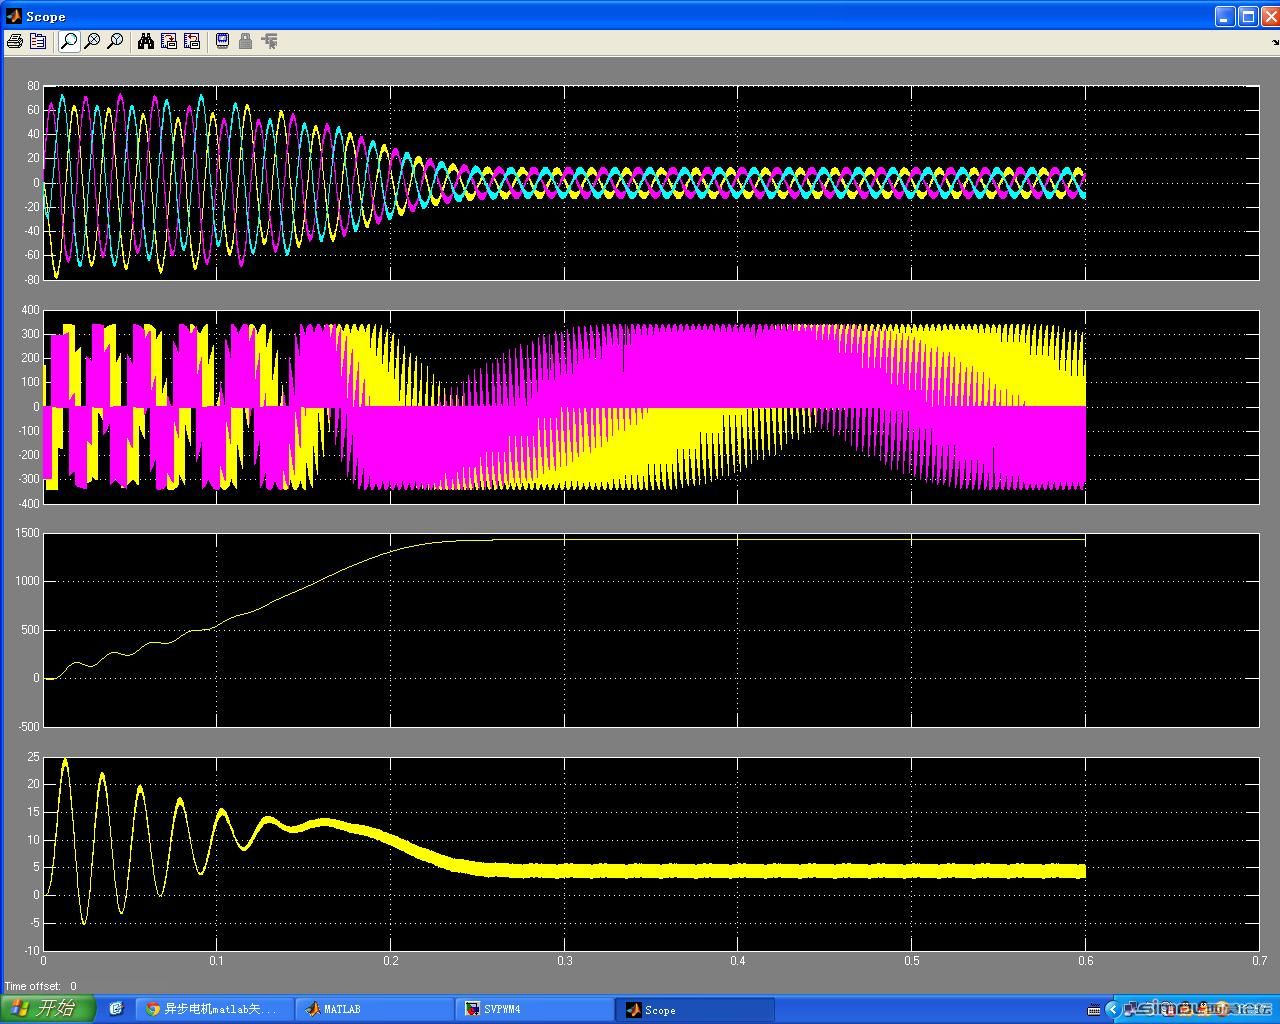This screenshot has width=1280, height=1024.
Task: Switch to the Chrome taskbar window
Action: coord(214,1009)
